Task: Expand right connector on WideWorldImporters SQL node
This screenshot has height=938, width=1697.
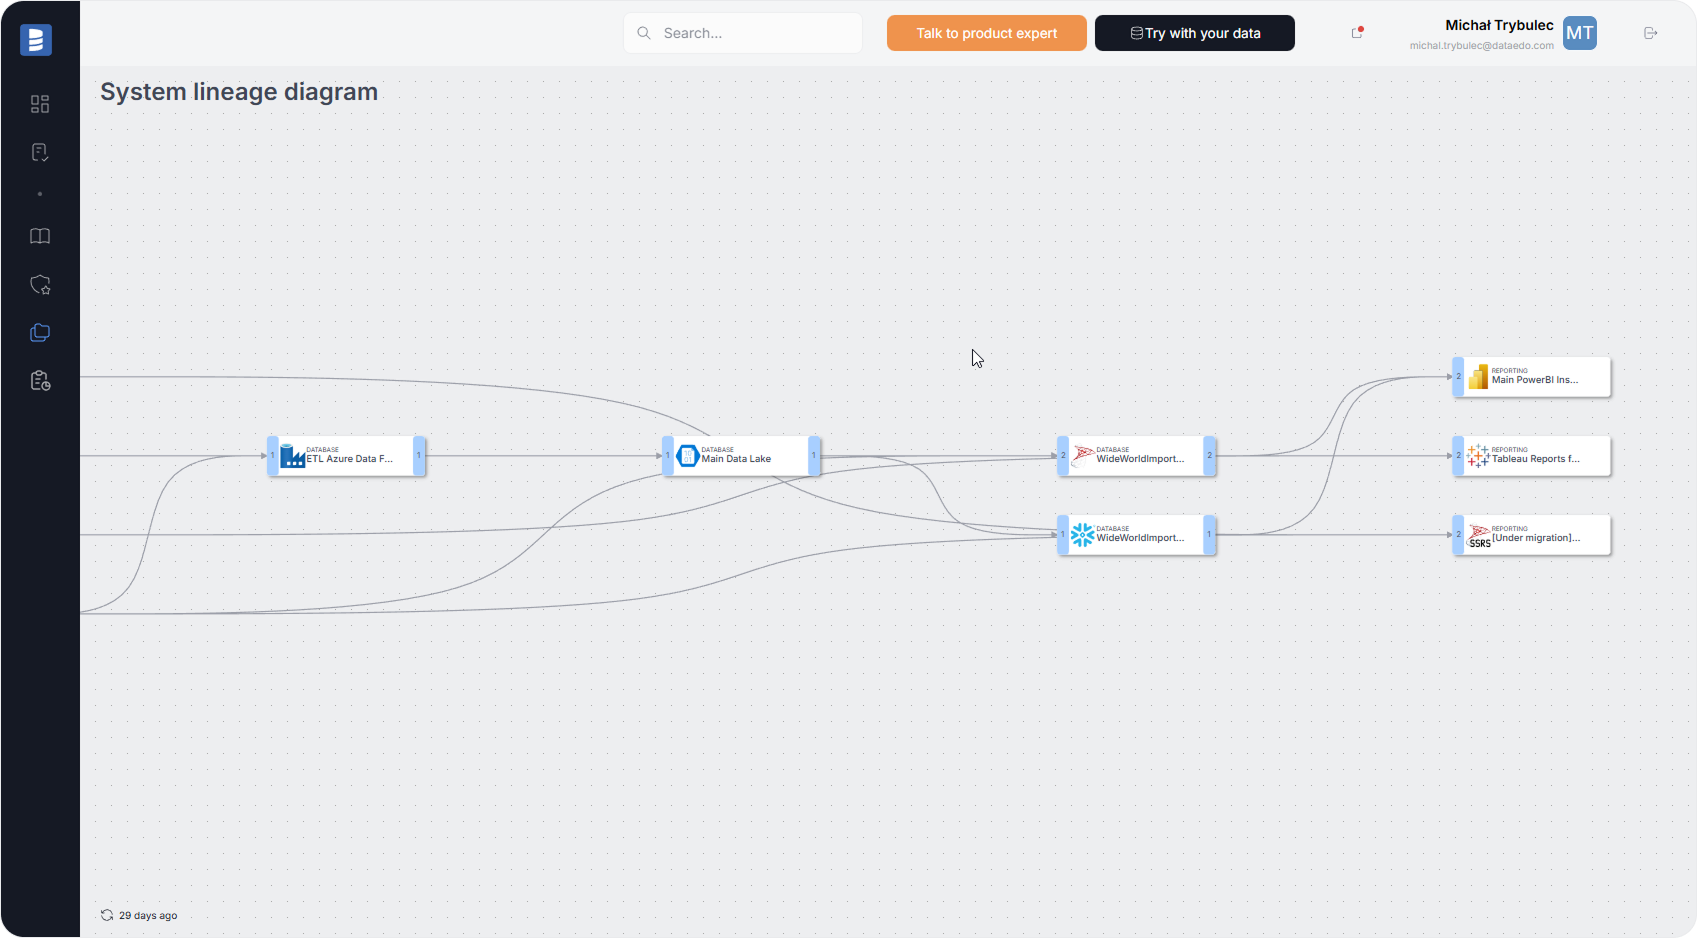Action: pyautogui.click(x=1209, y=455)
